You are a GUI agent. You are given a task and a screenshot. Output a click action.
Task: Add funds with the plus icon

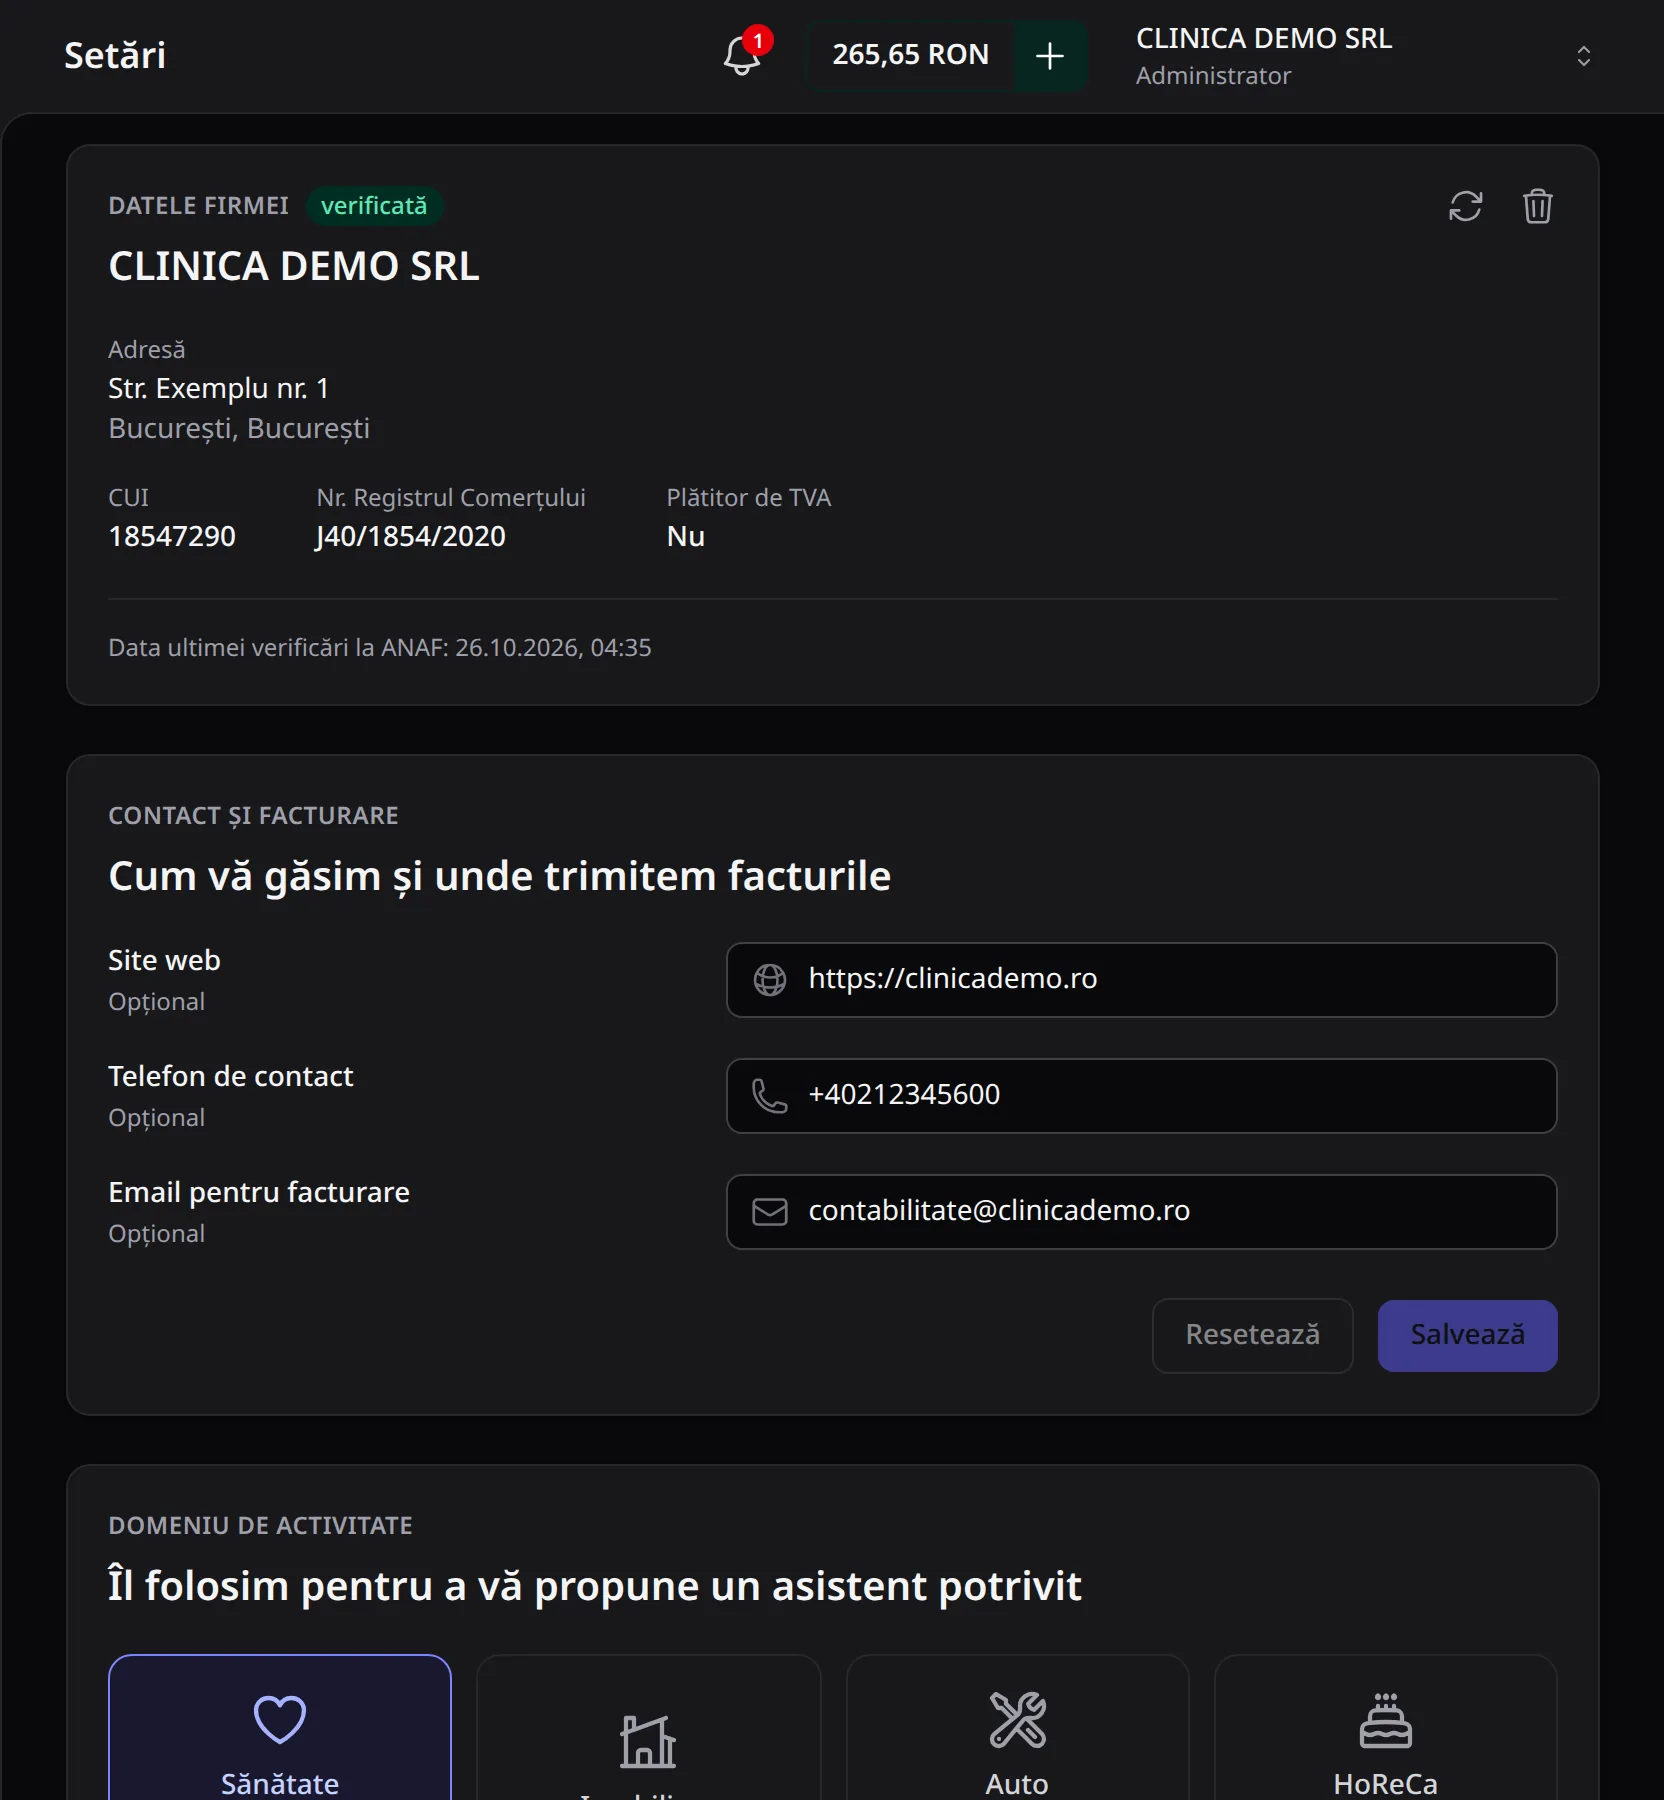[x=1050, y=56]
